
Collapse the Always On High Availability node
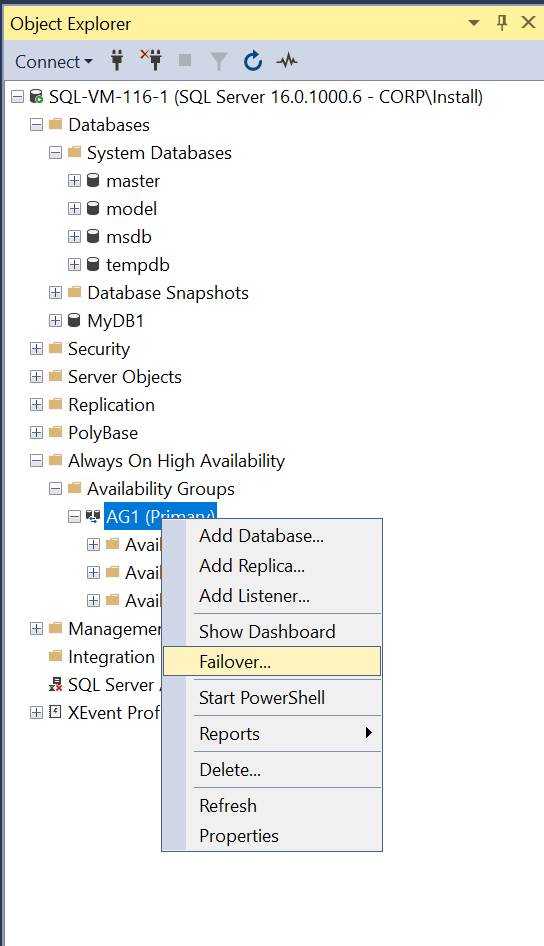click(x=37, y=461)
